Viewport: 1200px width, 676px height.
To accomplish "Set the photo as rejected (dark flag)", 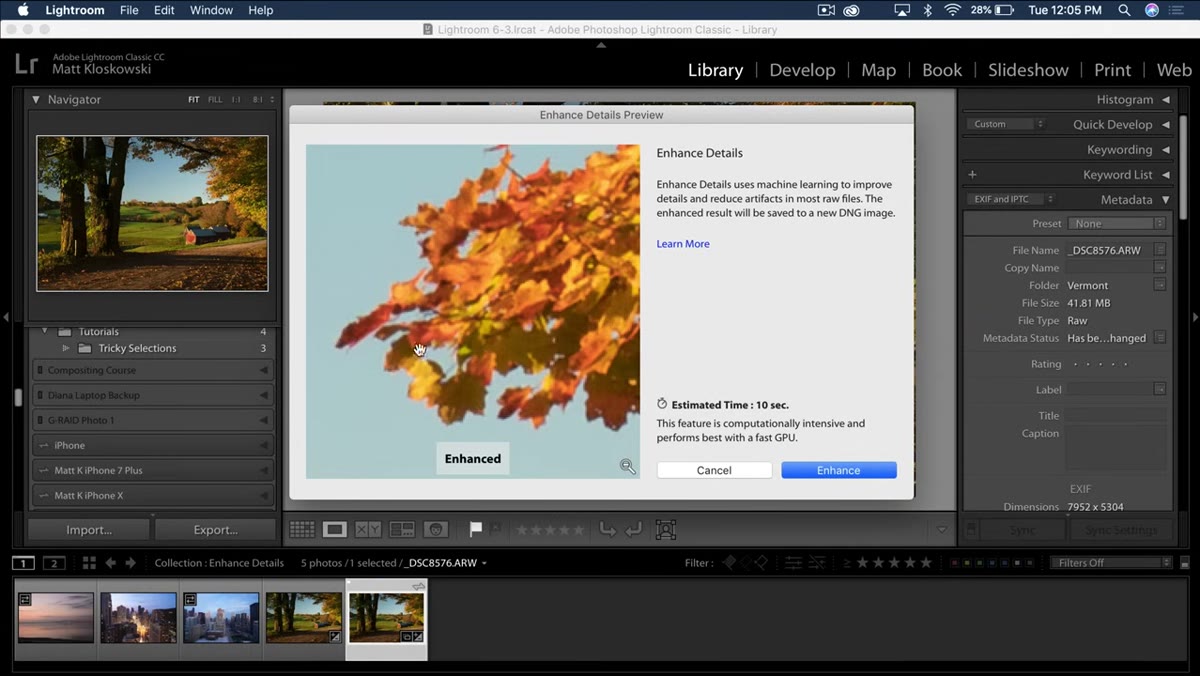I will pyautogui.click(x=495, y=529).
